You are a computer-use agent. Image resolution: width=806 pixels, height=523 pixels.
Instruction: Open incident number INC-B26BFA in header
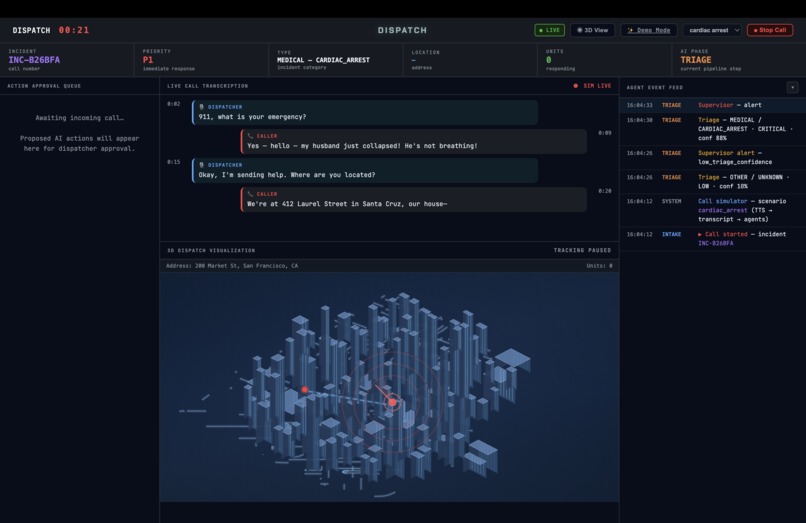34,60
